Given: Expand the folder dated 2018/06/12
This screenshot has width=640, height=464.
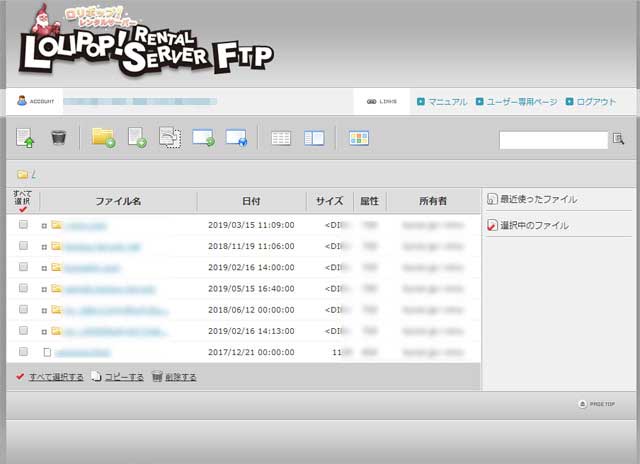Looking at the screenshot, I should (44, 310).
